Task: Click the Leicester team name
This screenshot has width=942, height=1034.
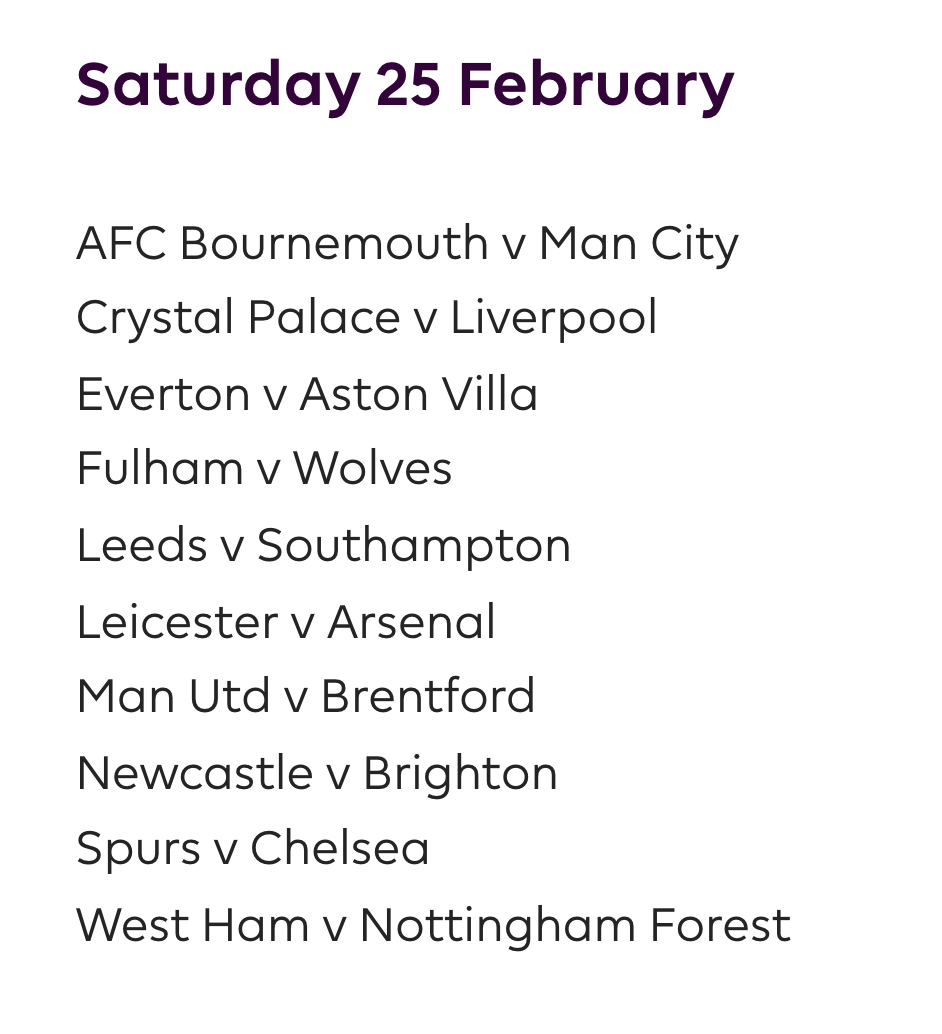Action: click(x=175, y=622)
